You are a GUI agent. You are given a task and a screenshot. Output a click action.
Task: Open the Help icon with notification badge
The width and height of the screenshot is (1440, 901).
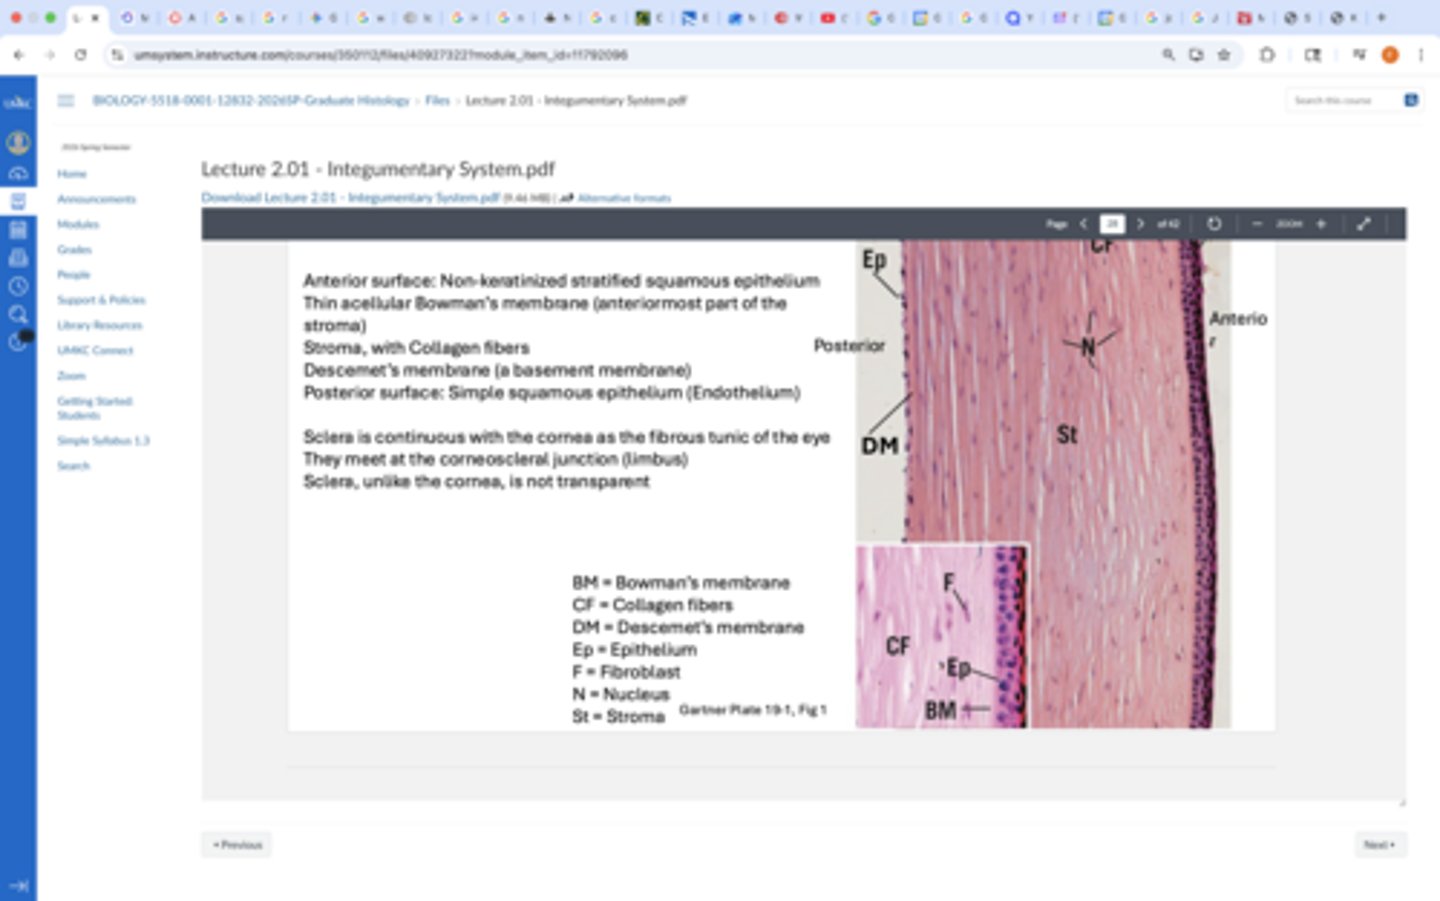(19, 342)
